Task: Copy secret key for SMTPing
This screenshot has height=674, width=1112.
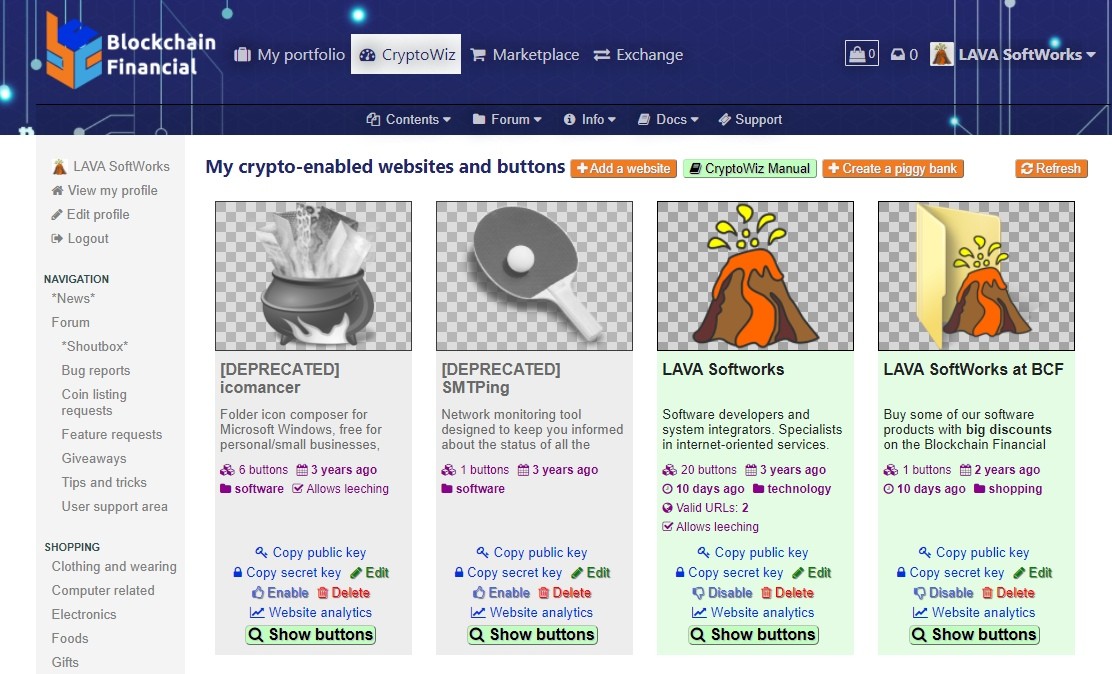Action: (508, 573)
